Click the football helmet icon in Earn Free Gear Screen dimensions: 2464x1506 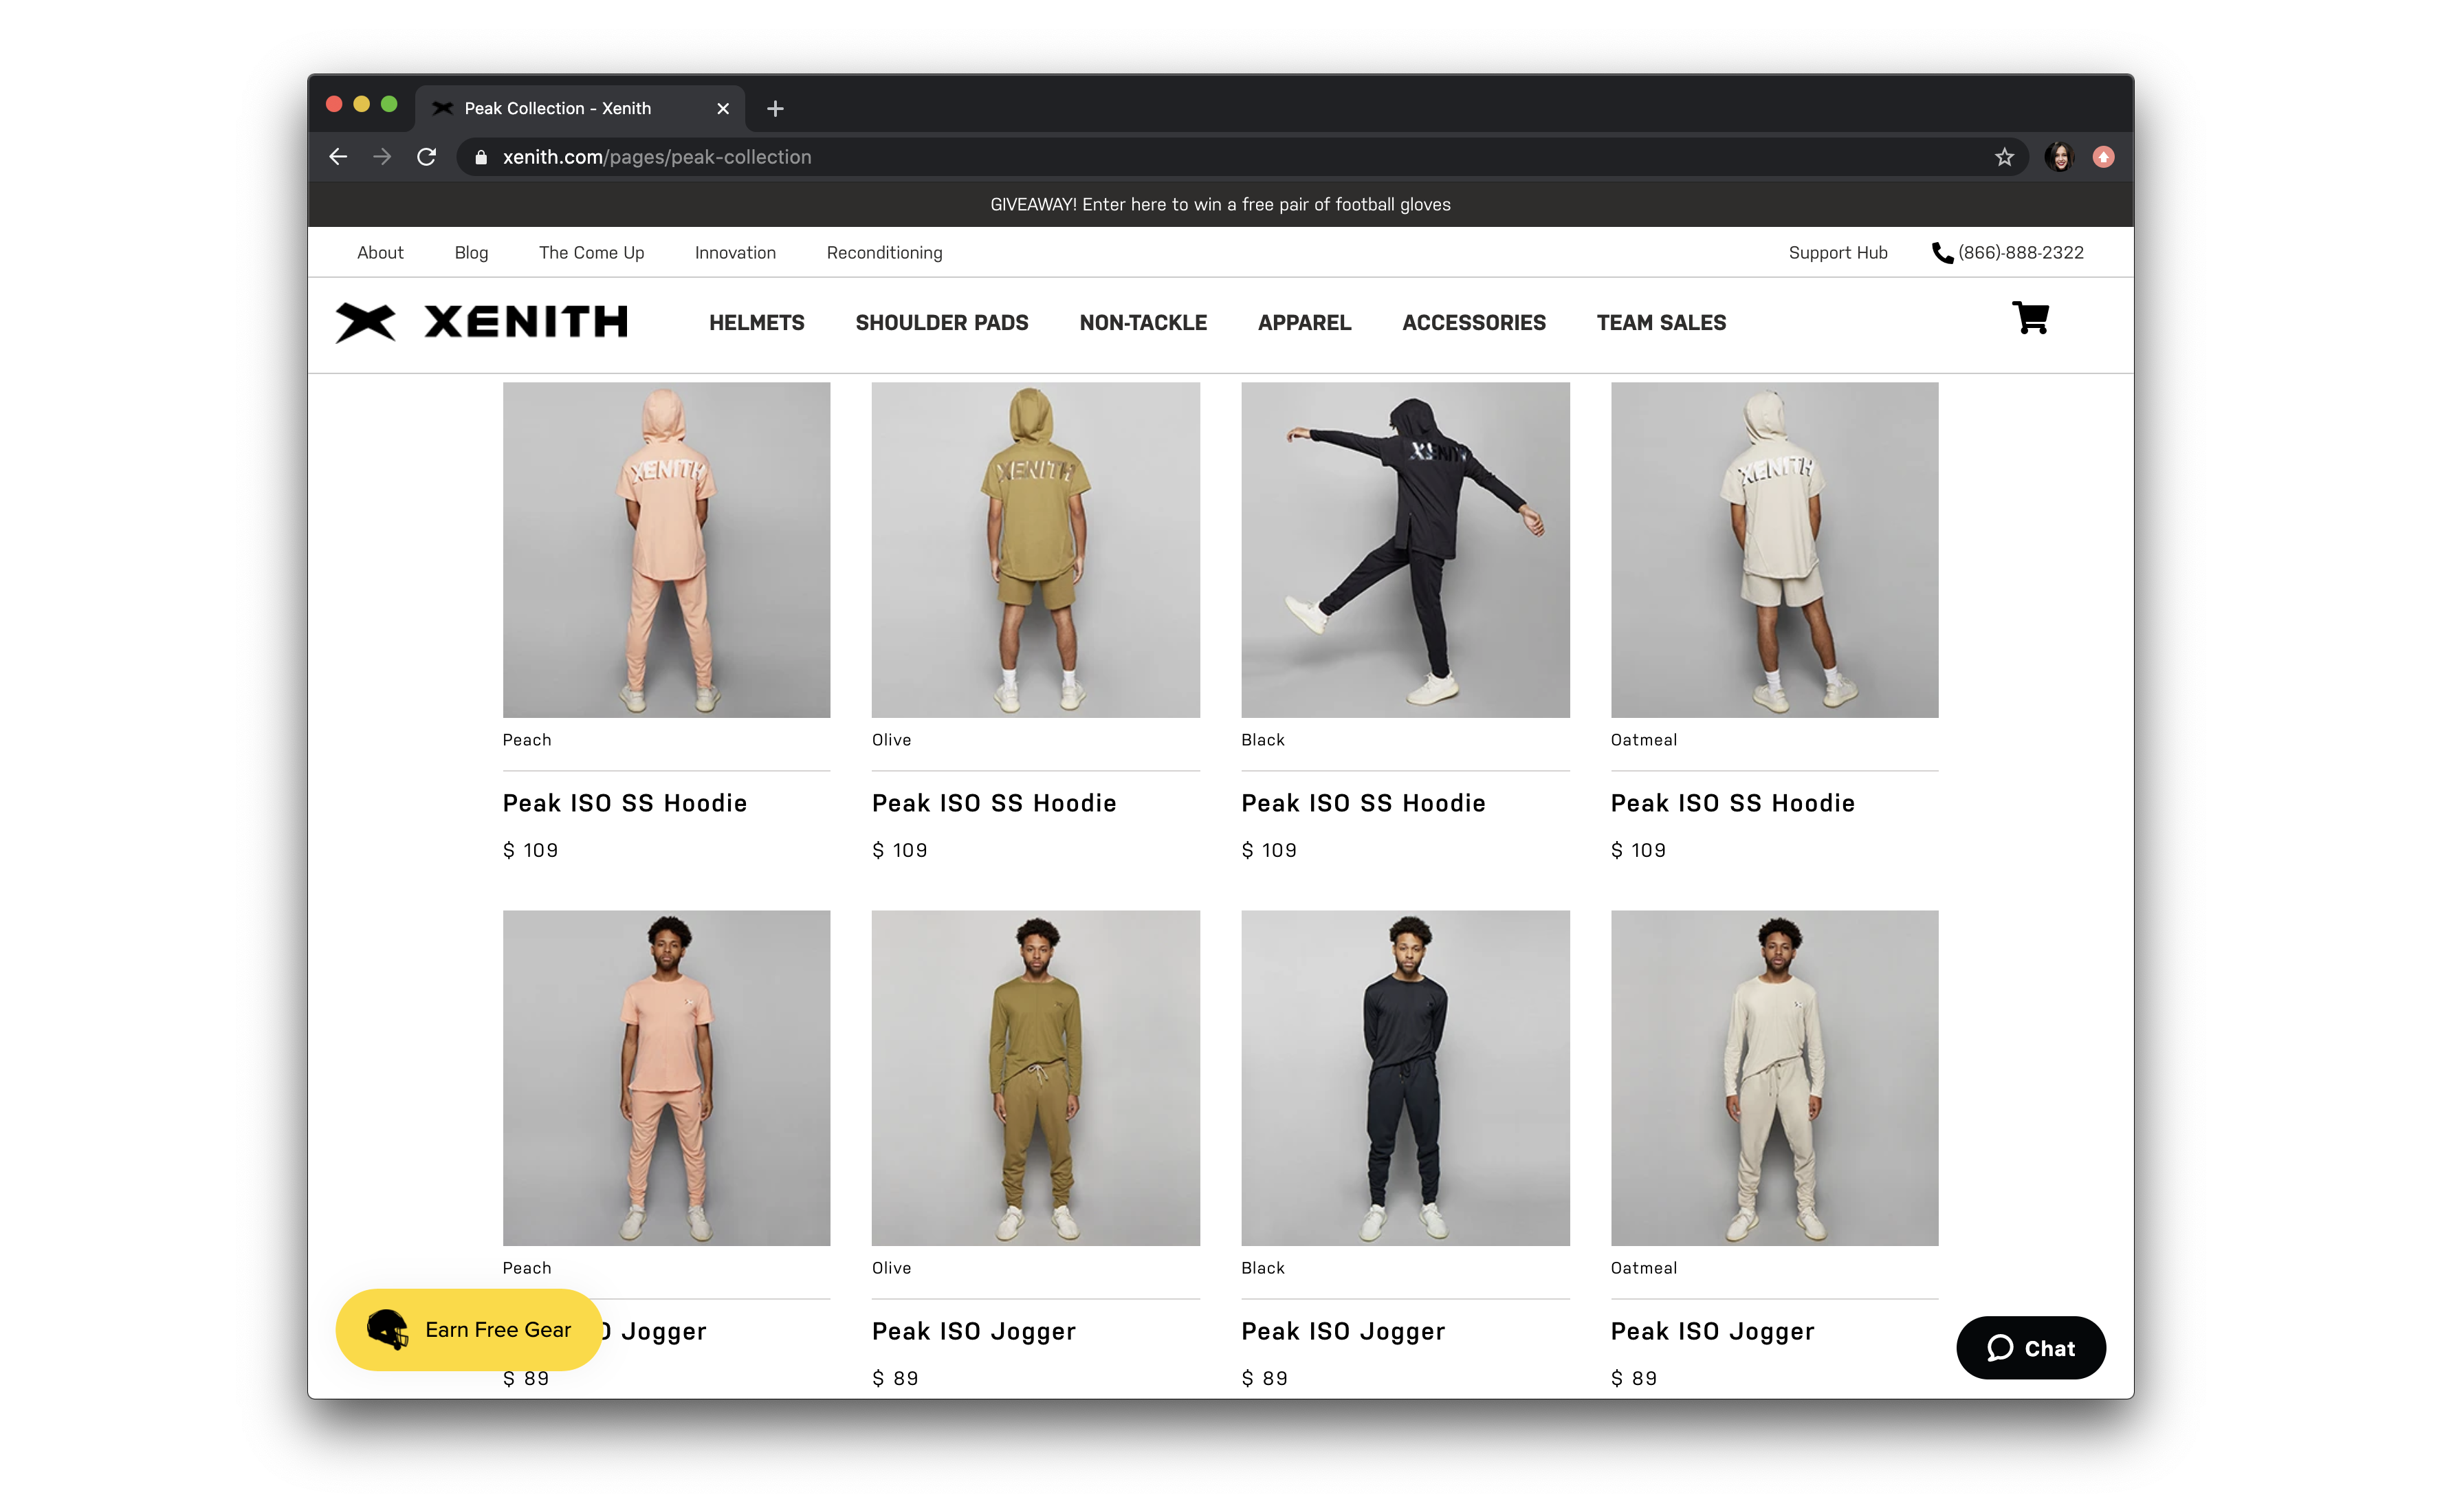click(388, 1329)
